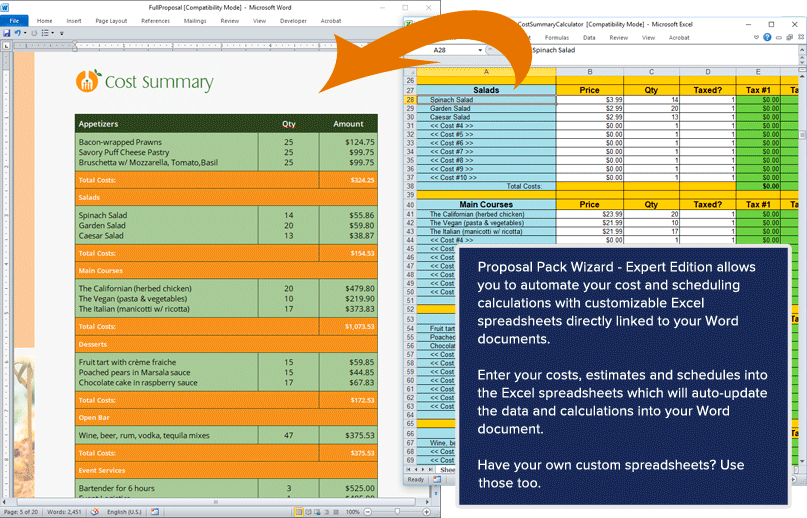Open the Undo history dropdown arrow in Word

coord(25,33)
